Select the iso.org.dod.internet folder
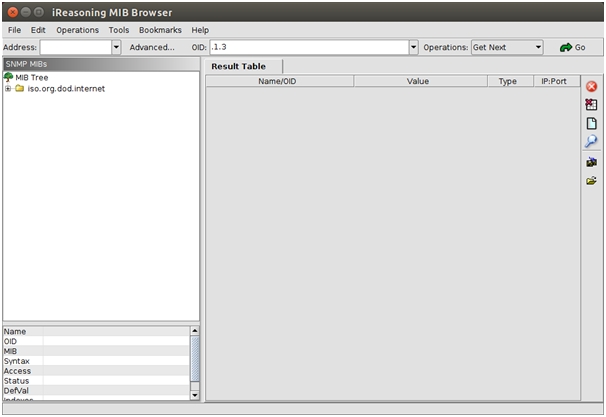The height and width of the screenshot is (417, 606). click(66, 89)
